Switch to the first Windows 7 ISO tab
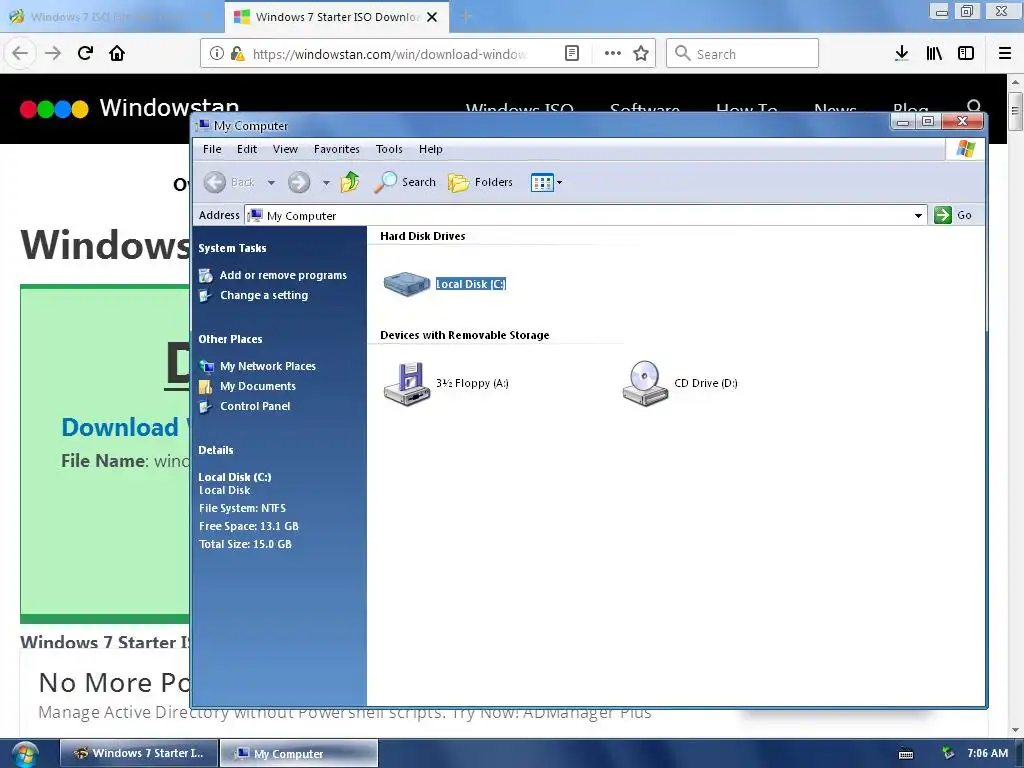Viewport: 1024px width, 768px height. coord(112,16)
